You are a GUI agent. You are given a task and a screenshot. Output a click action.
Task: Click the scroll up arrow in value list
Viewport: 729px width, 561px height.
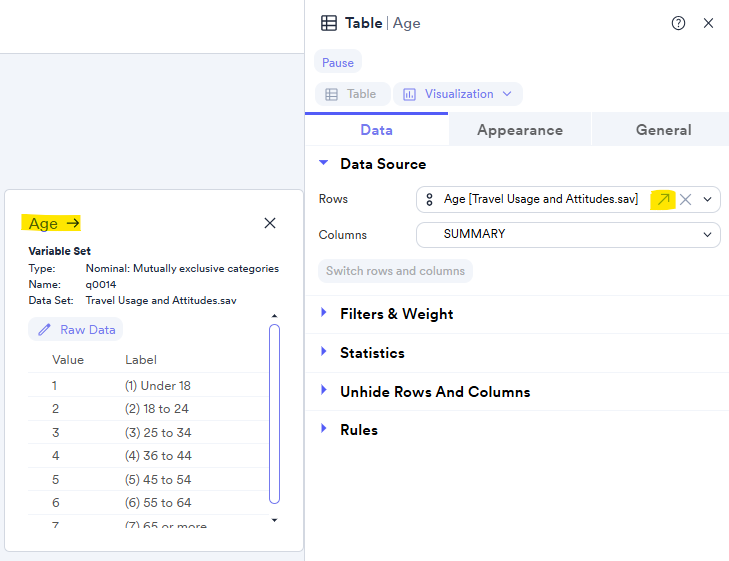(x=274, y=316)
